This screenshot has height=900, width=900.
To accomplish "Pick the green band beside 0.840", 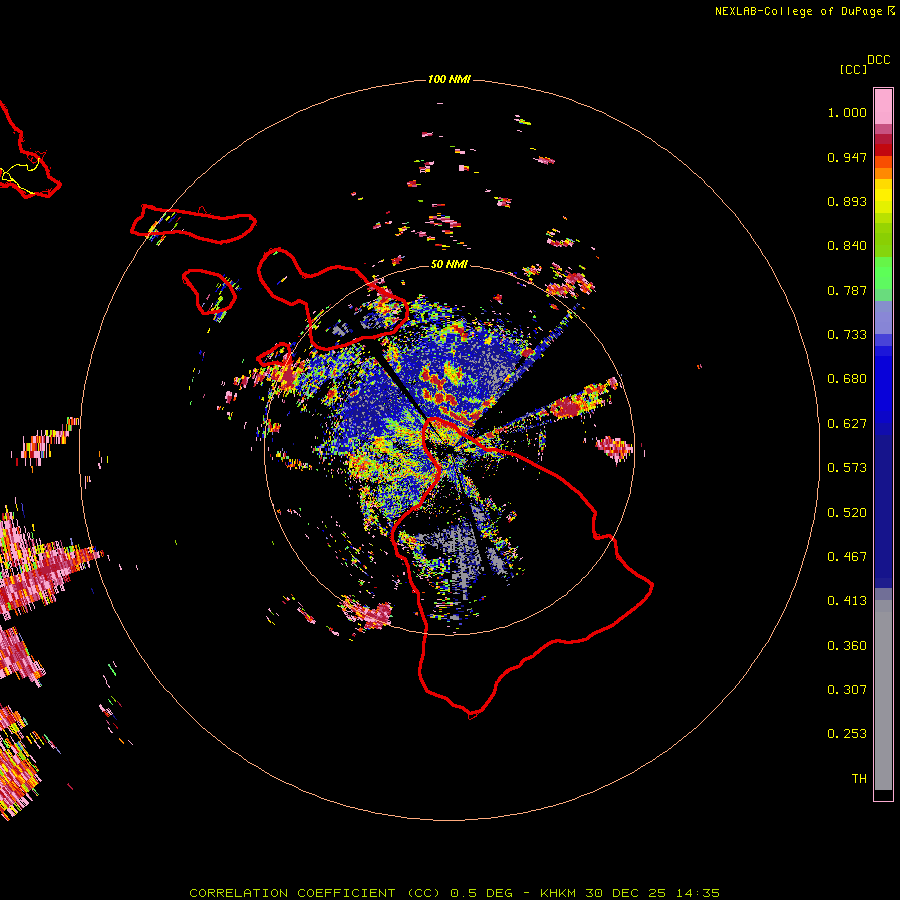I will click(883, 246).
